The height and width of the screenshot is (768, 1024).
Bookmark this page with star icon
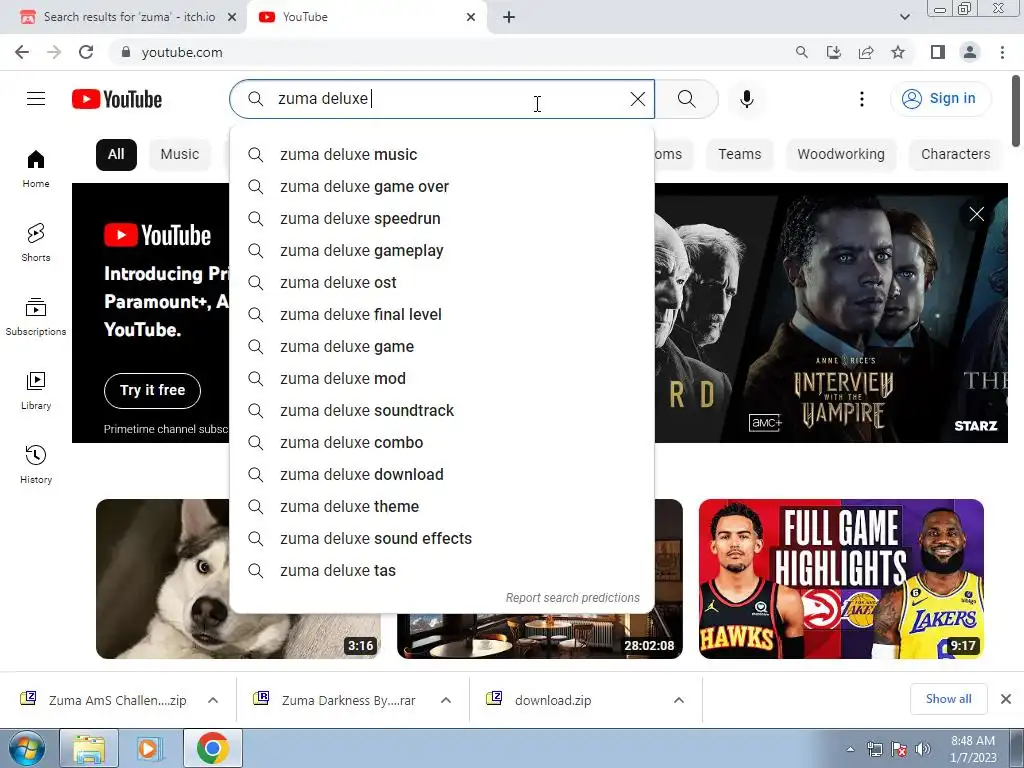898,52
